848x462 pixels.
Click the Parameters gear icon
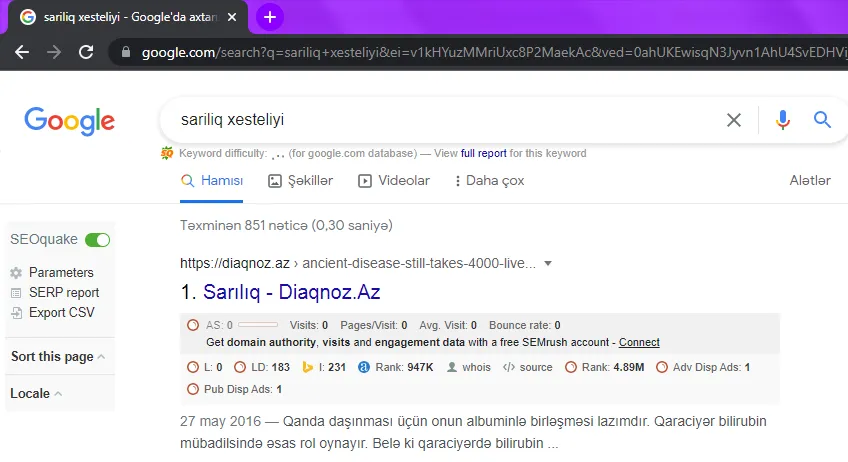pos(16,273)
